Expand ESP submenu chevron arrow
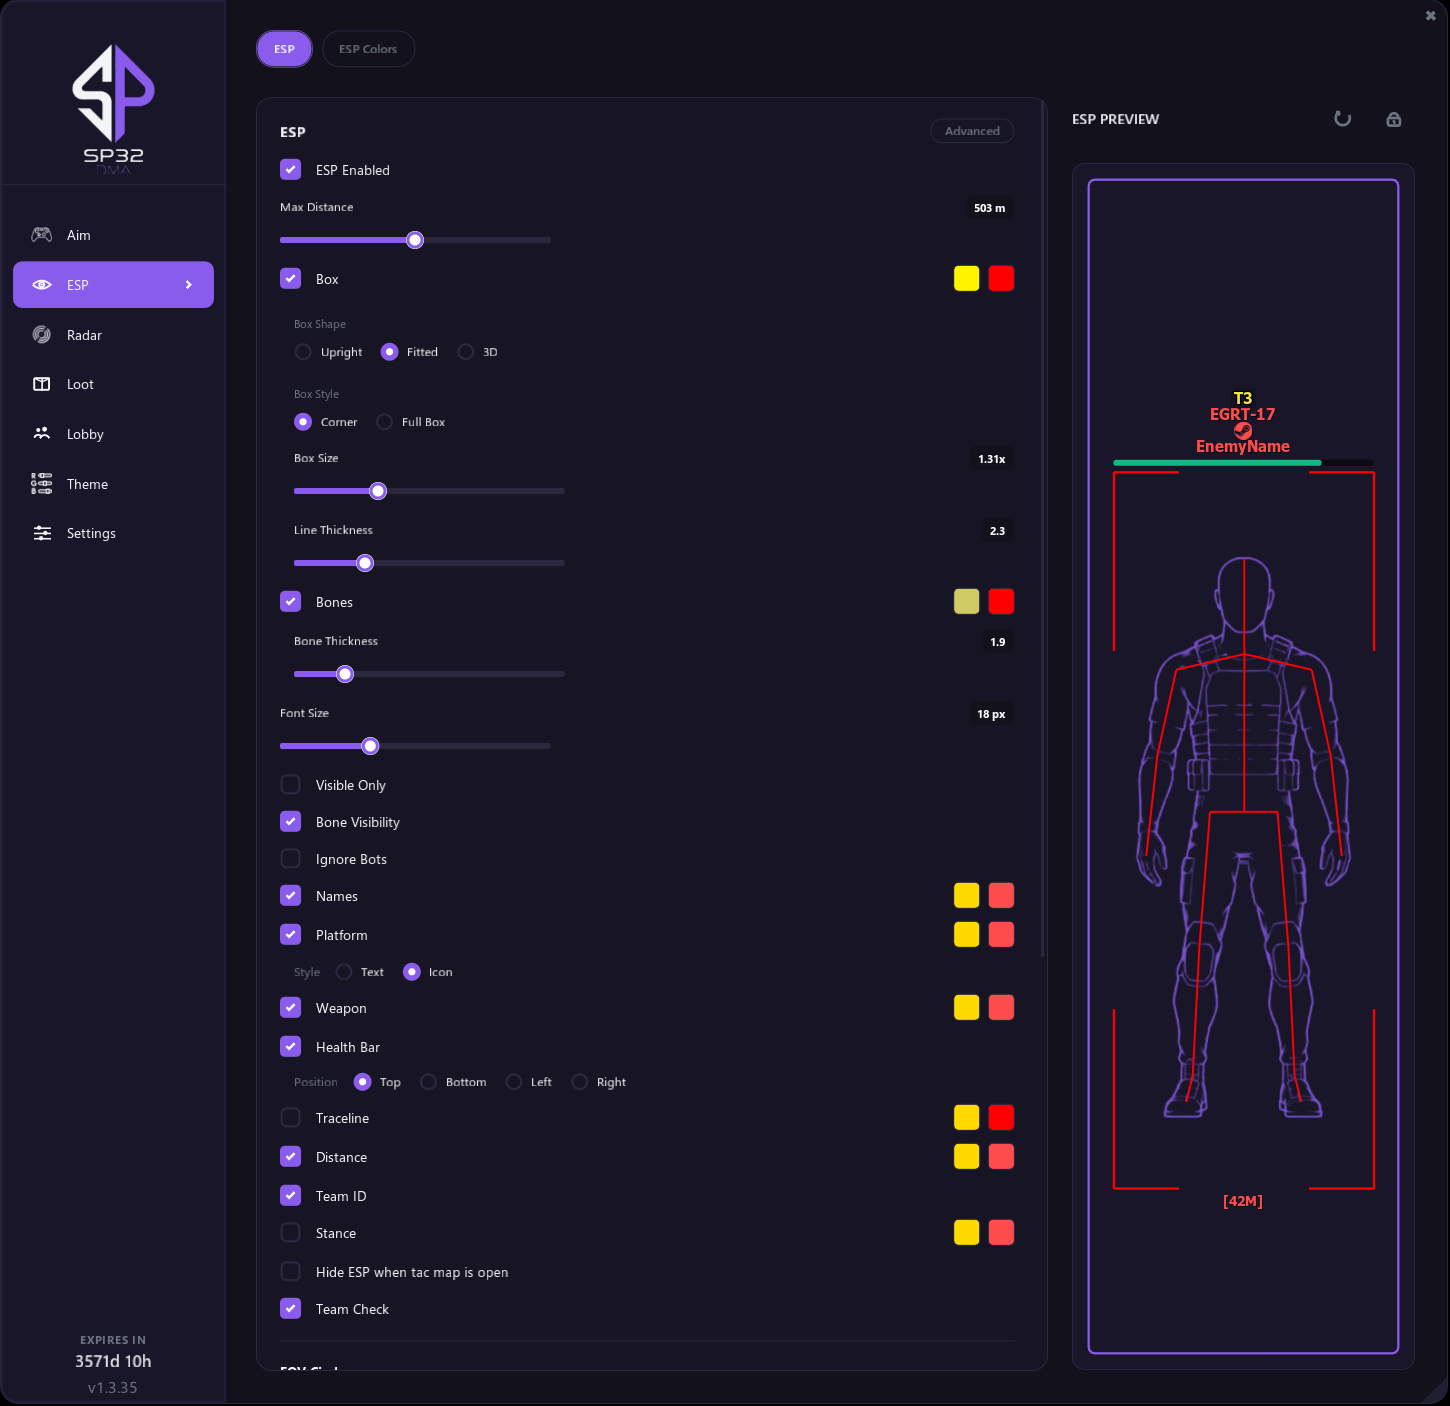This screenshot has width=1450, height=1406. 189,285
